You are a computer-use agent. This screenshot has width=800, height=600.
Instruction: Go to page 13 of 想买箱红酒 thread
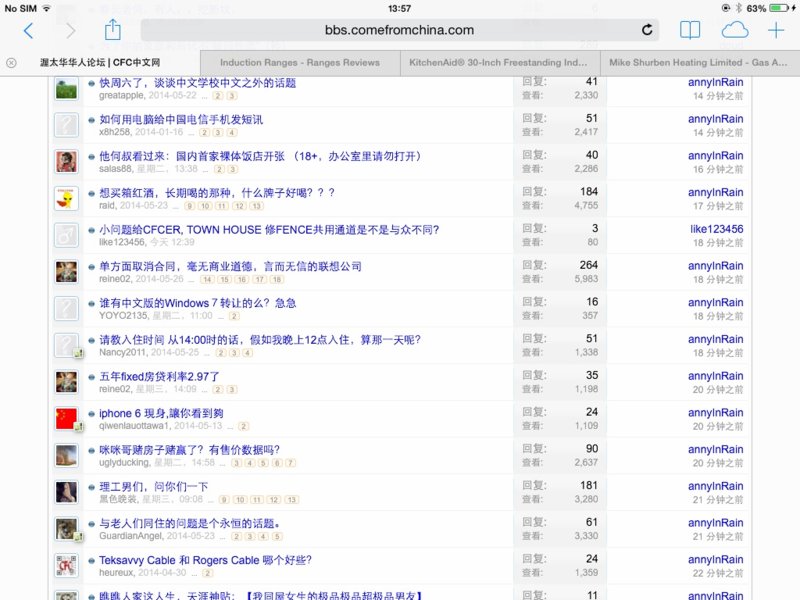tap(256, 206)
